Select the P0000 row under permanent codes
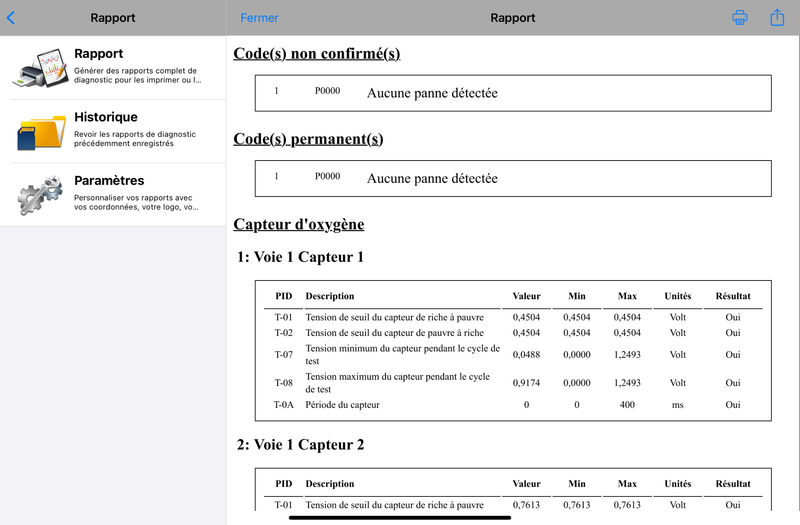 (x=513, y=178)
